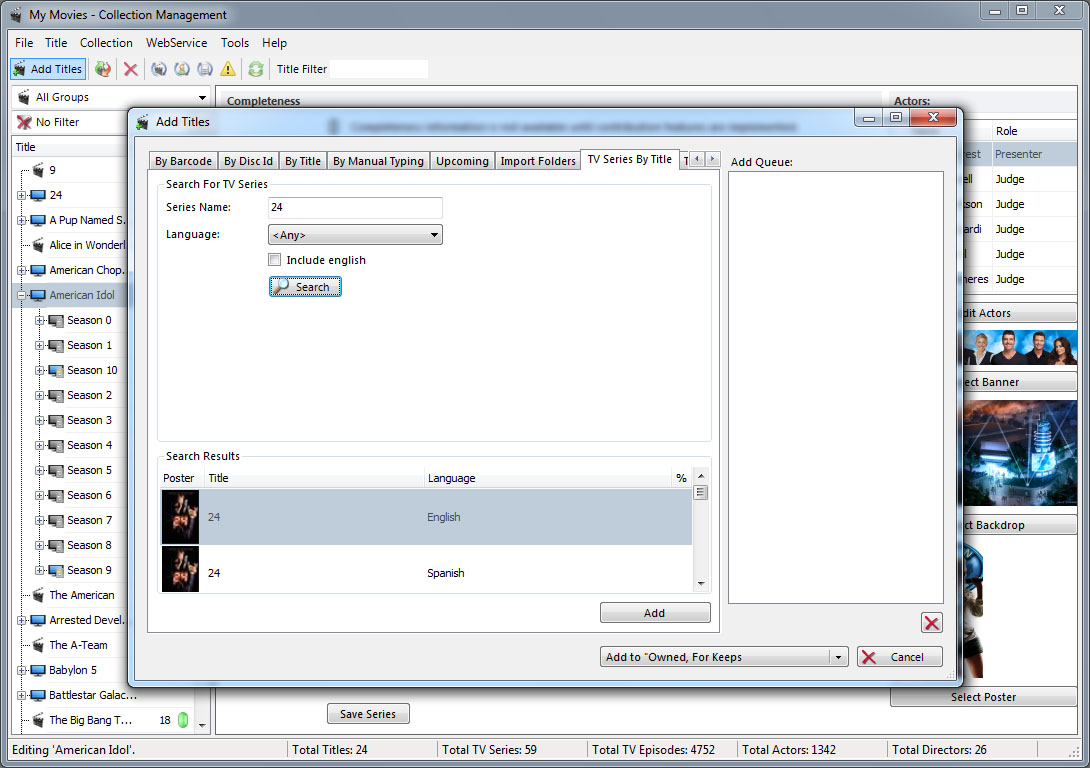
Task: Select the English 24 search result
Action: pos(426,517)
